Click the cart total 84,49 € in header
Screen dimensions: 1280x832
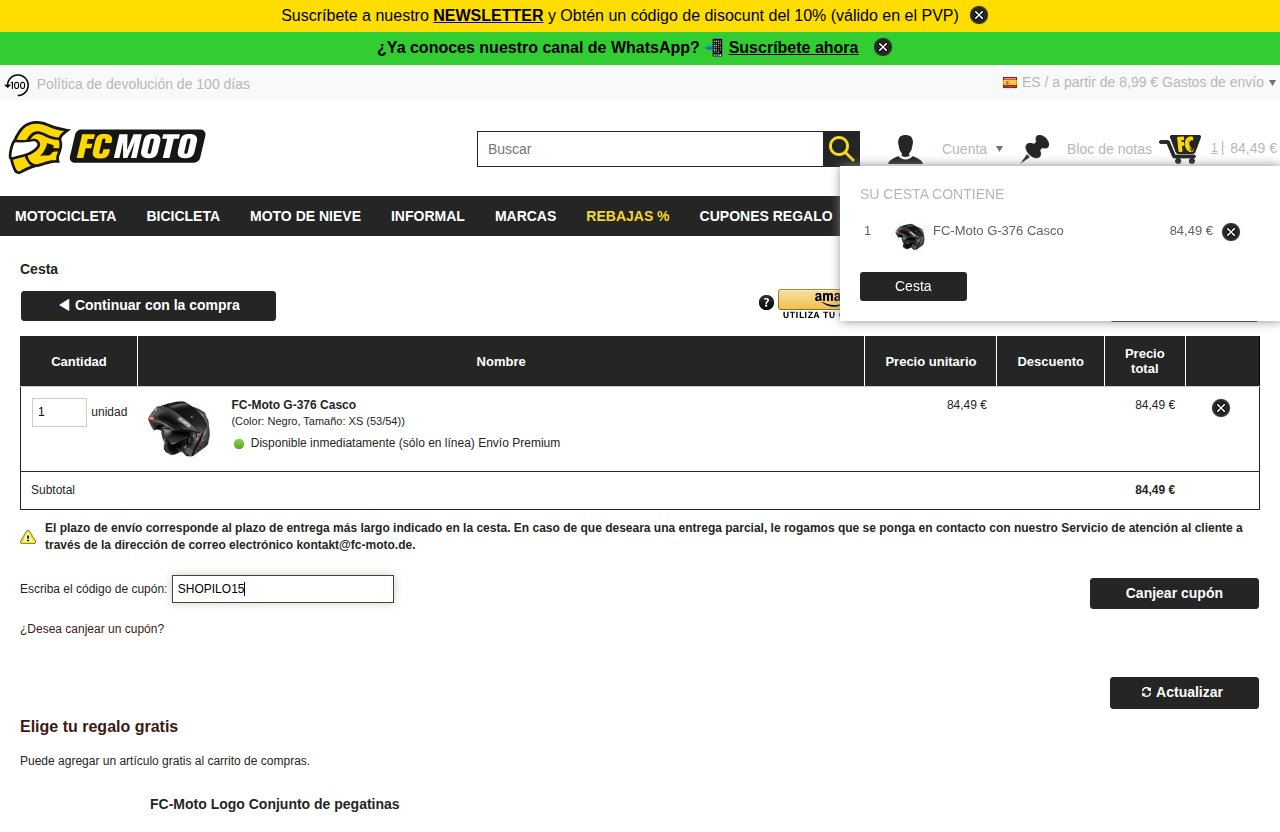click(x=1253, y=148)
